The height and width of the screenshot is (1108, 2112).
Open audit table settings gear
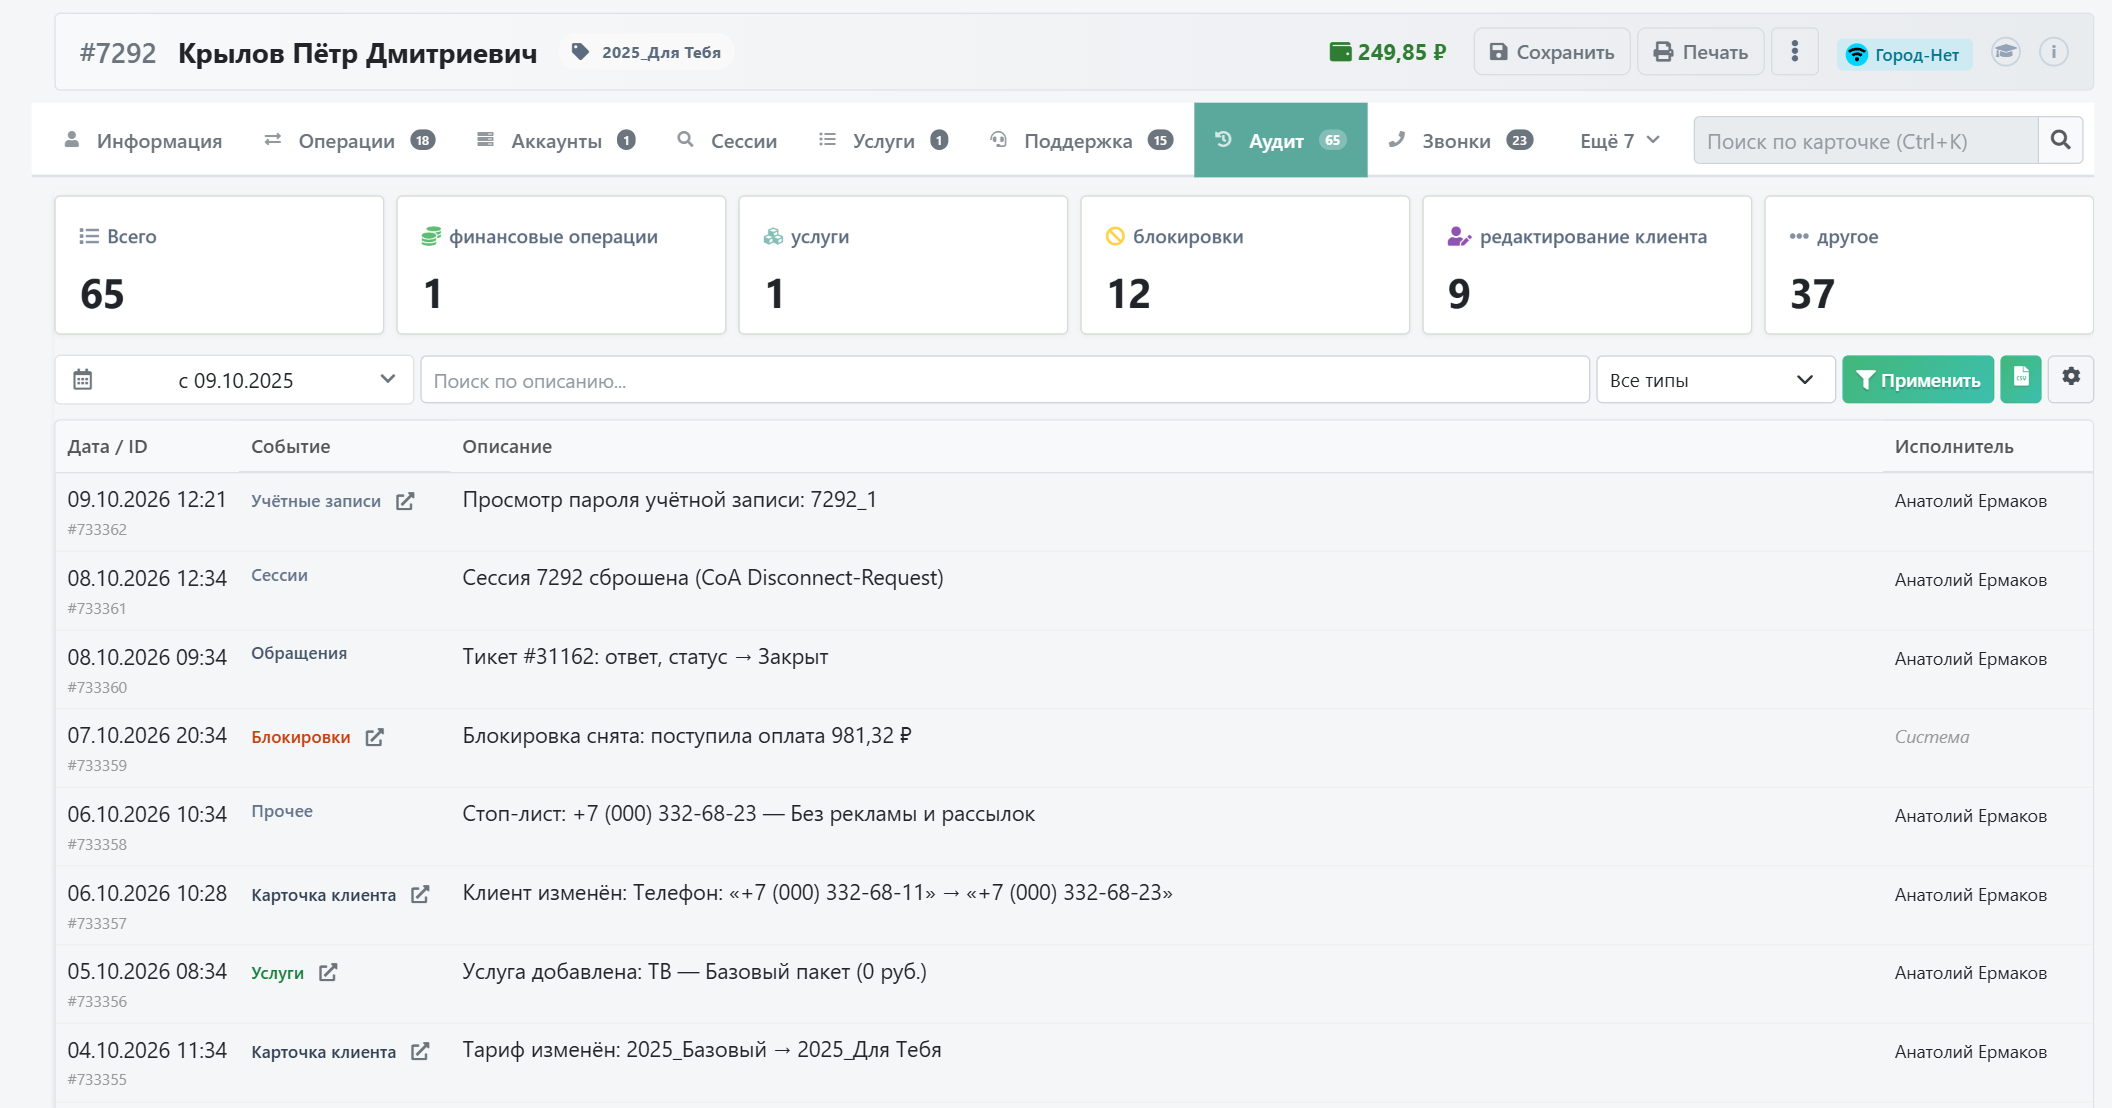(2071, 379)
